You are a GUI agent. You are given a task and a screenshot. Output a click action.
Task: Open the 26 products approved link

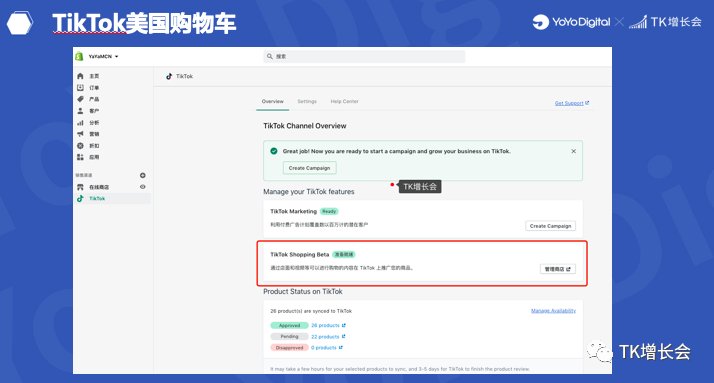(328, 325)
